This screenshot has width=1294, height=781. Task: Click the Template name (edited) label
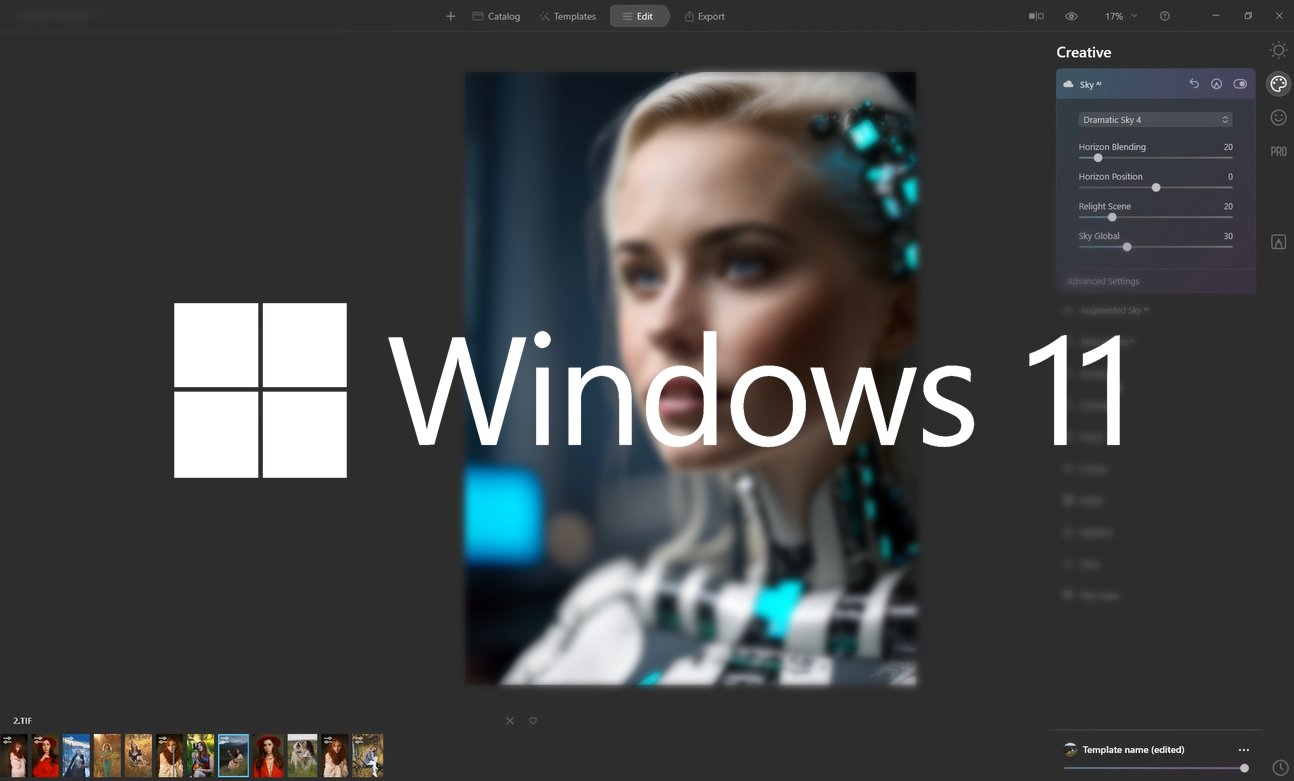[x=1133, y=750]
